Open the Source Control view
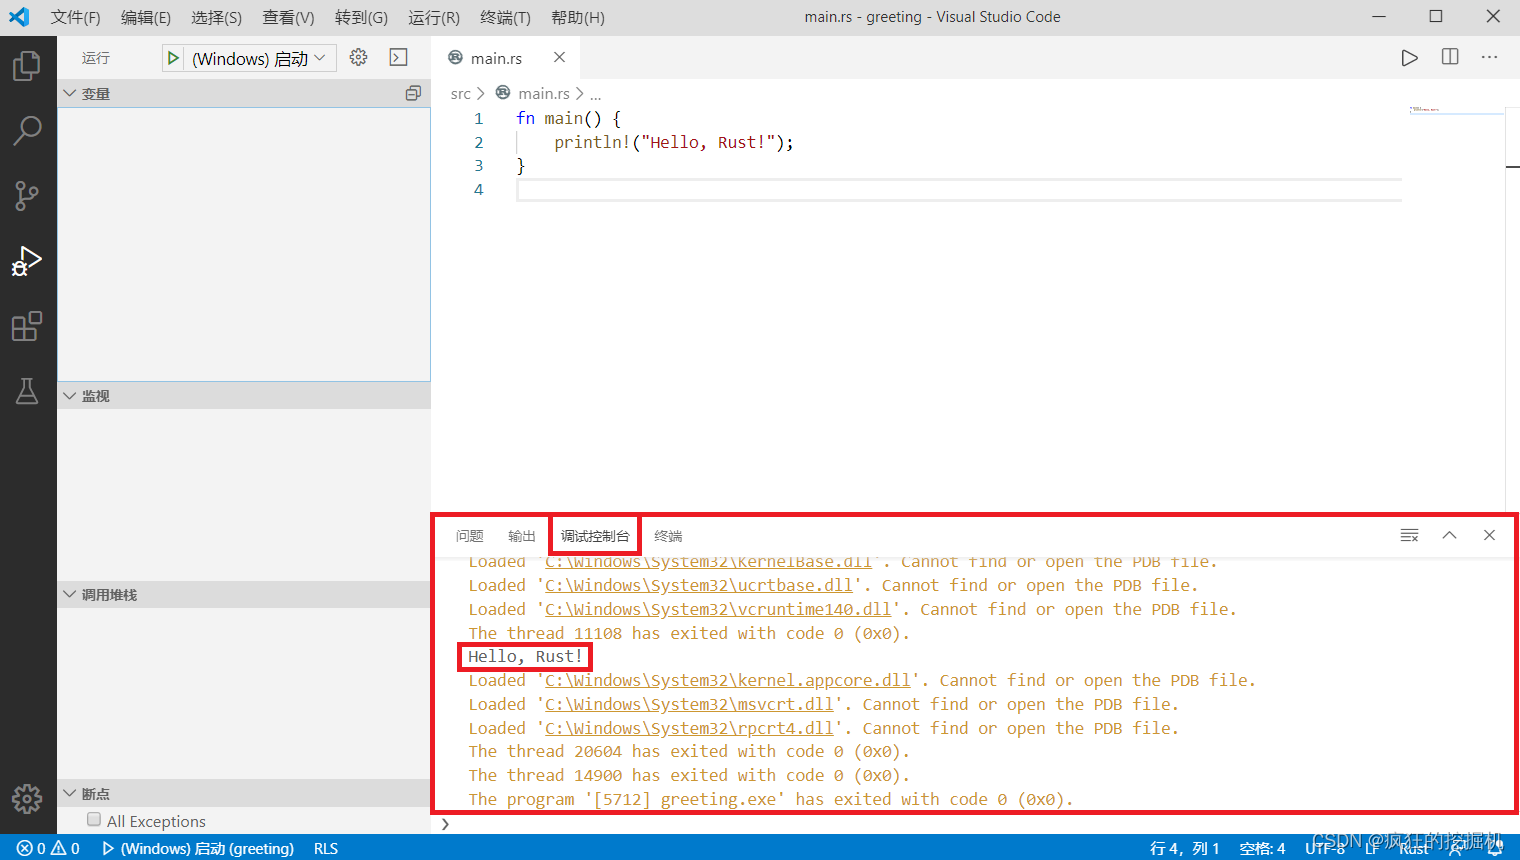The width and height of the screenshot is (1520, 860). 27,196
